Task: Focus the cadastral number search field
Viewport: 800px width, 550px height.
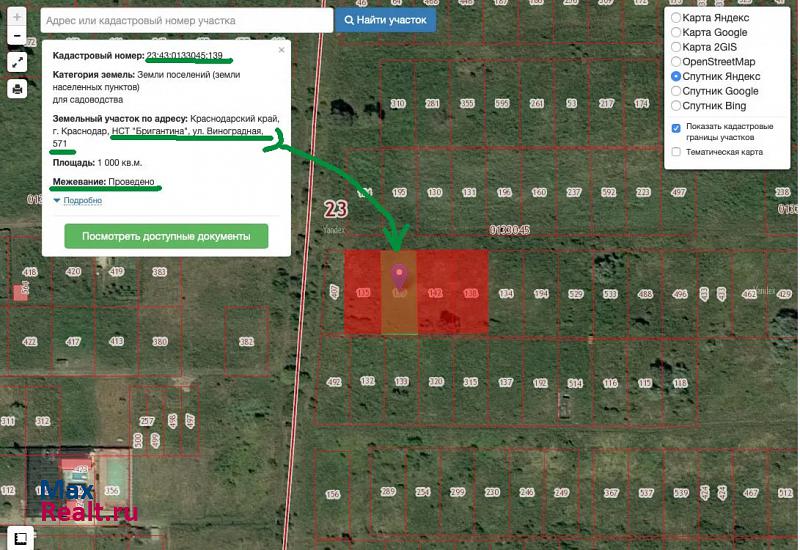Action: coord(187,20)
